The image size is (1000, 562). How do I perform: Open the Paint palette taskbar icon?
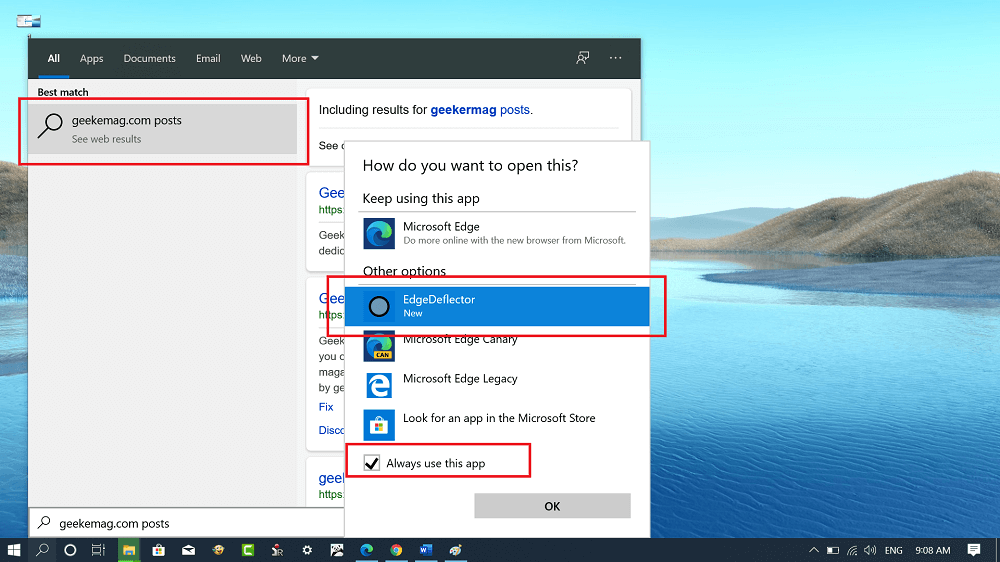click(x=455, y=550)
